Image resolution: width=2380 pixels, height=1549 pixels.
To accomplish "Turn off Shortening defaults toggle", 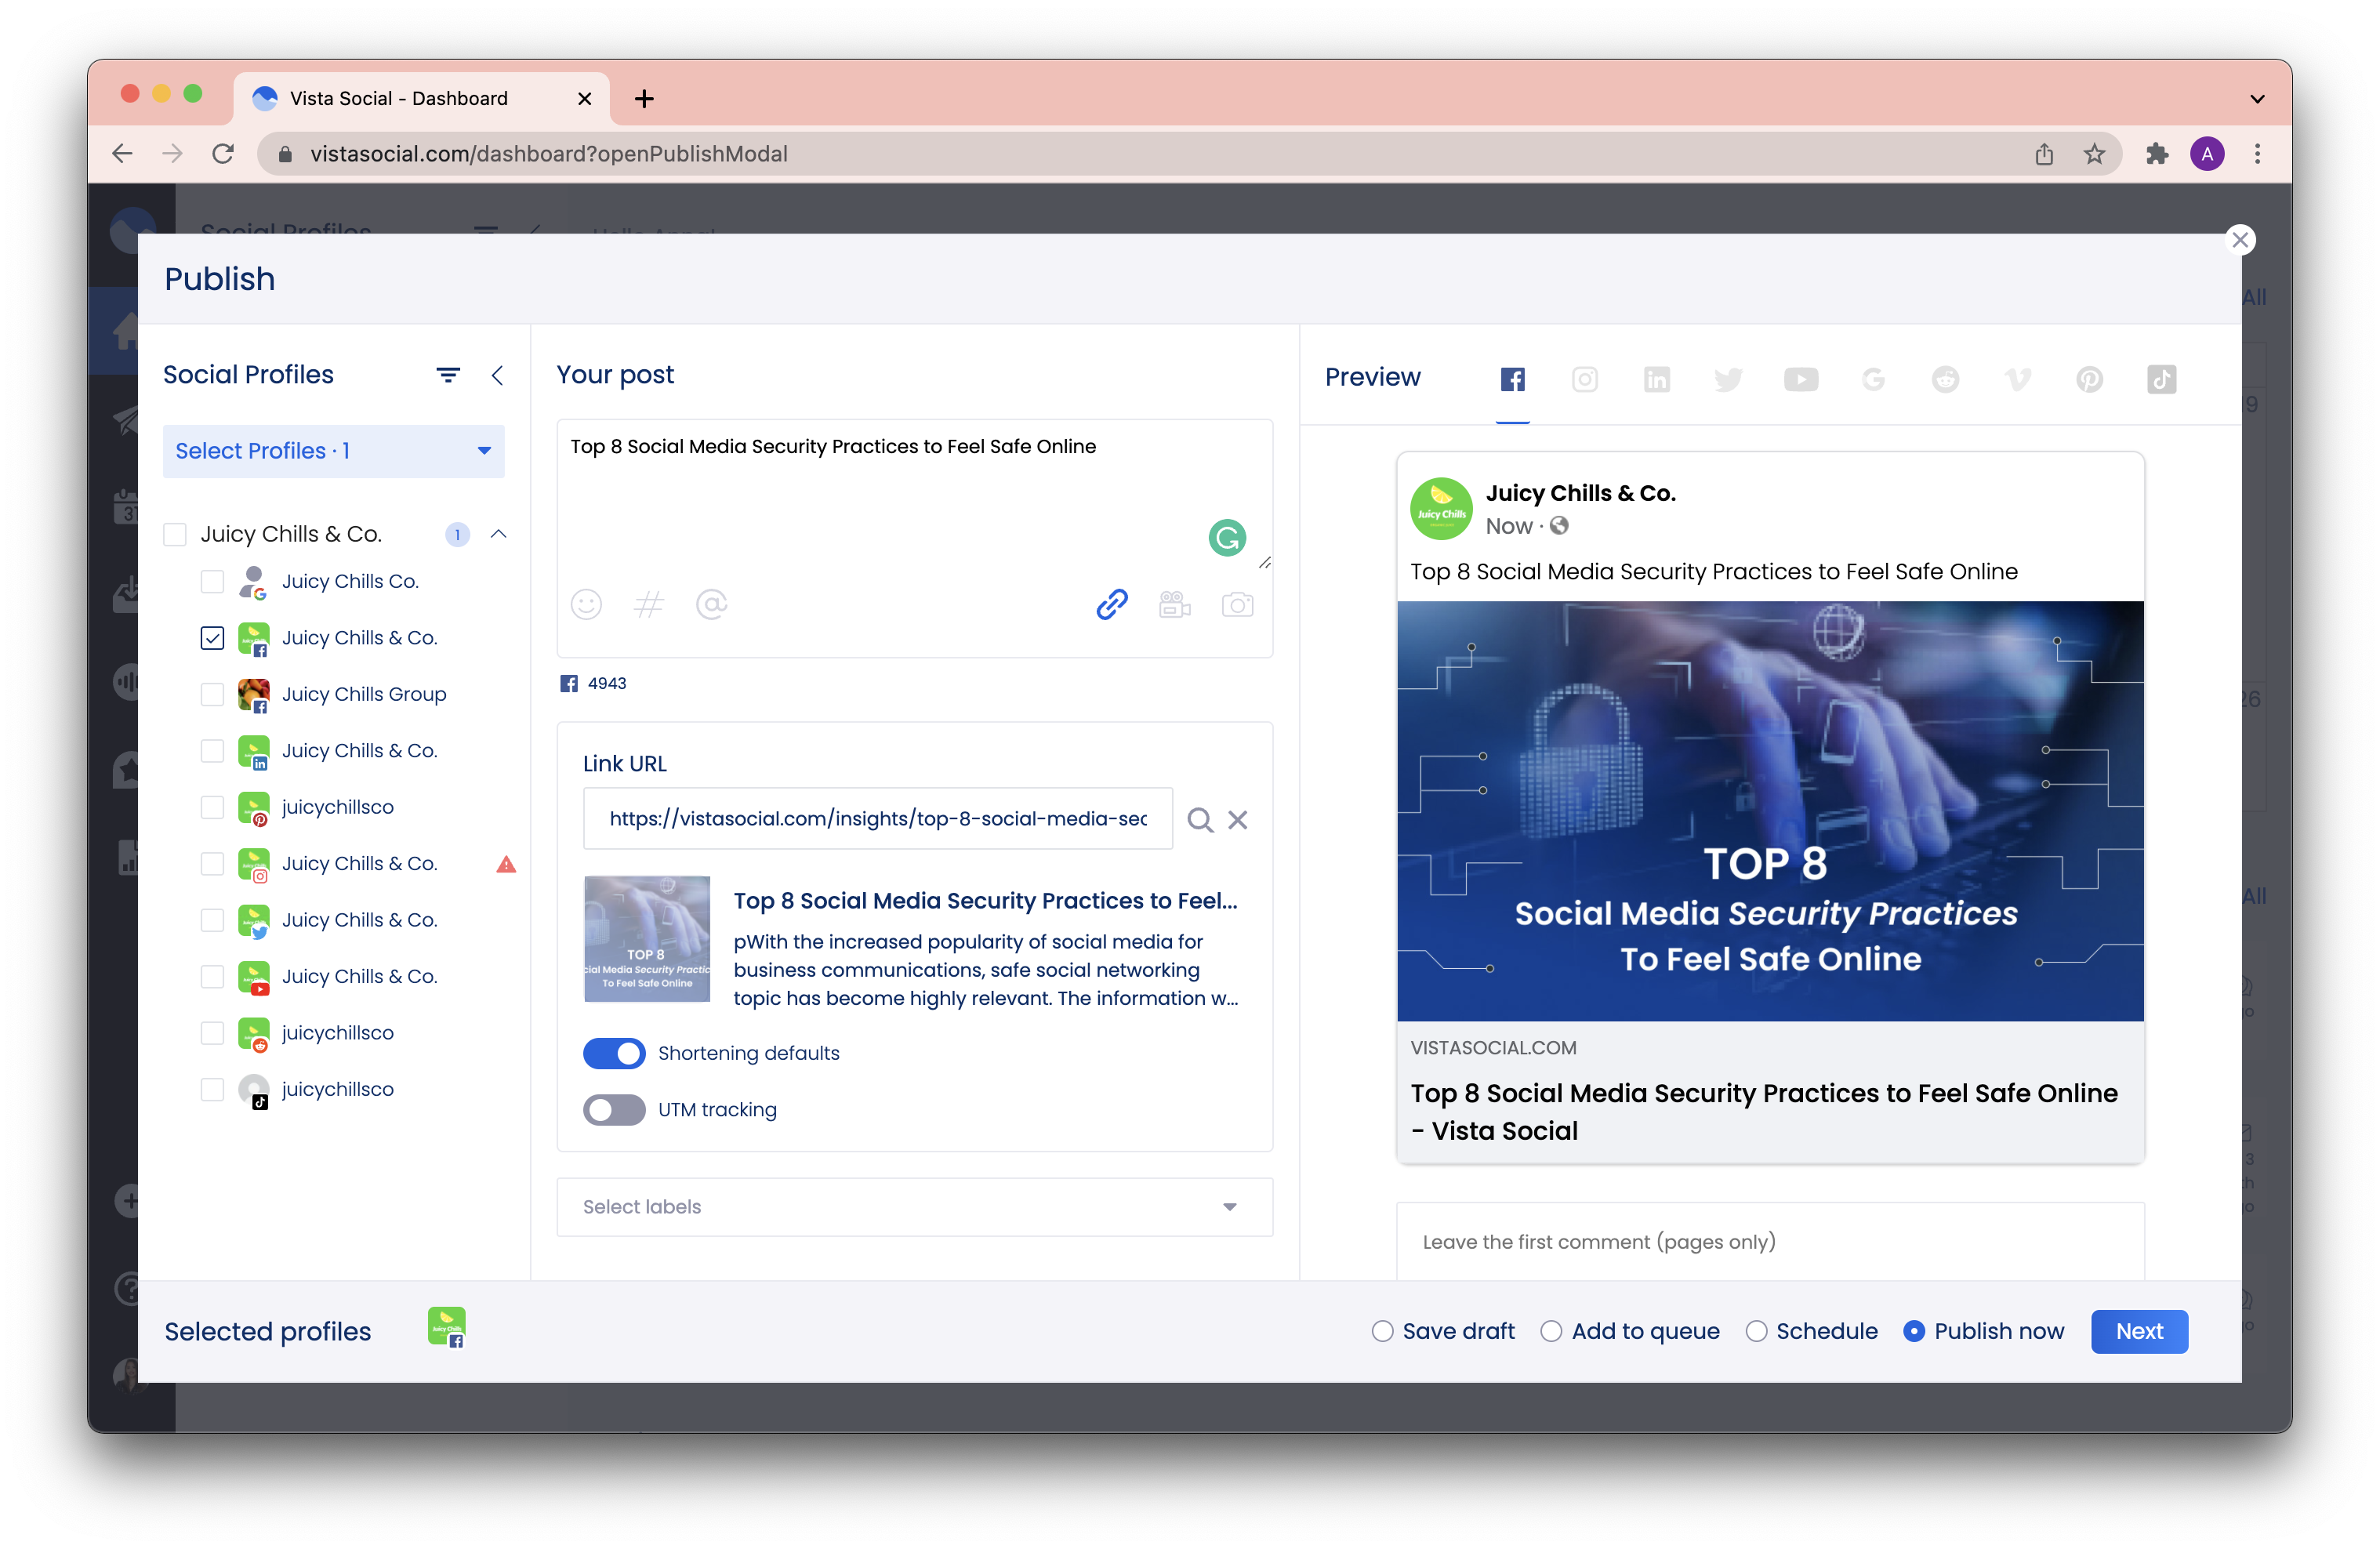I will pyautogui.click(x=614, y=1053).
